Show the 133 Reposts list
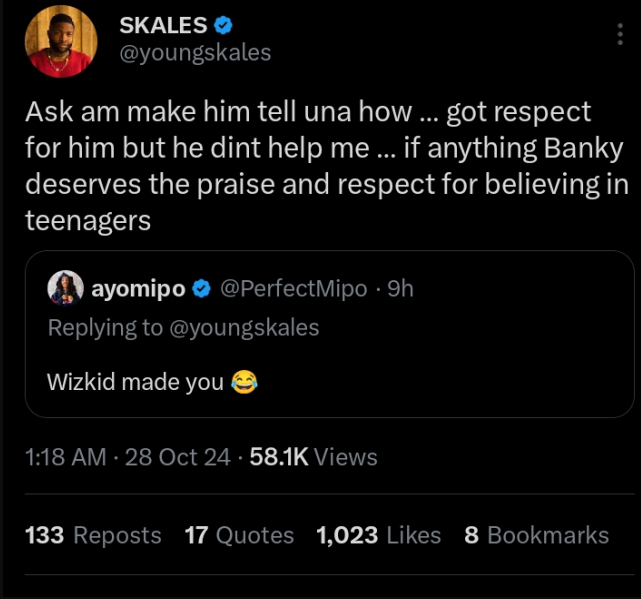 point(92,535)
